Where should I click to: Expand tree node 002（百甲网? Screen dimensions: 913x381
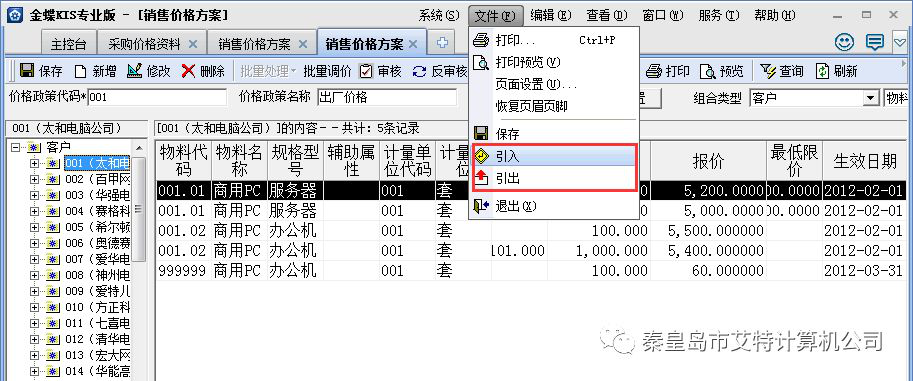(34, 179)
